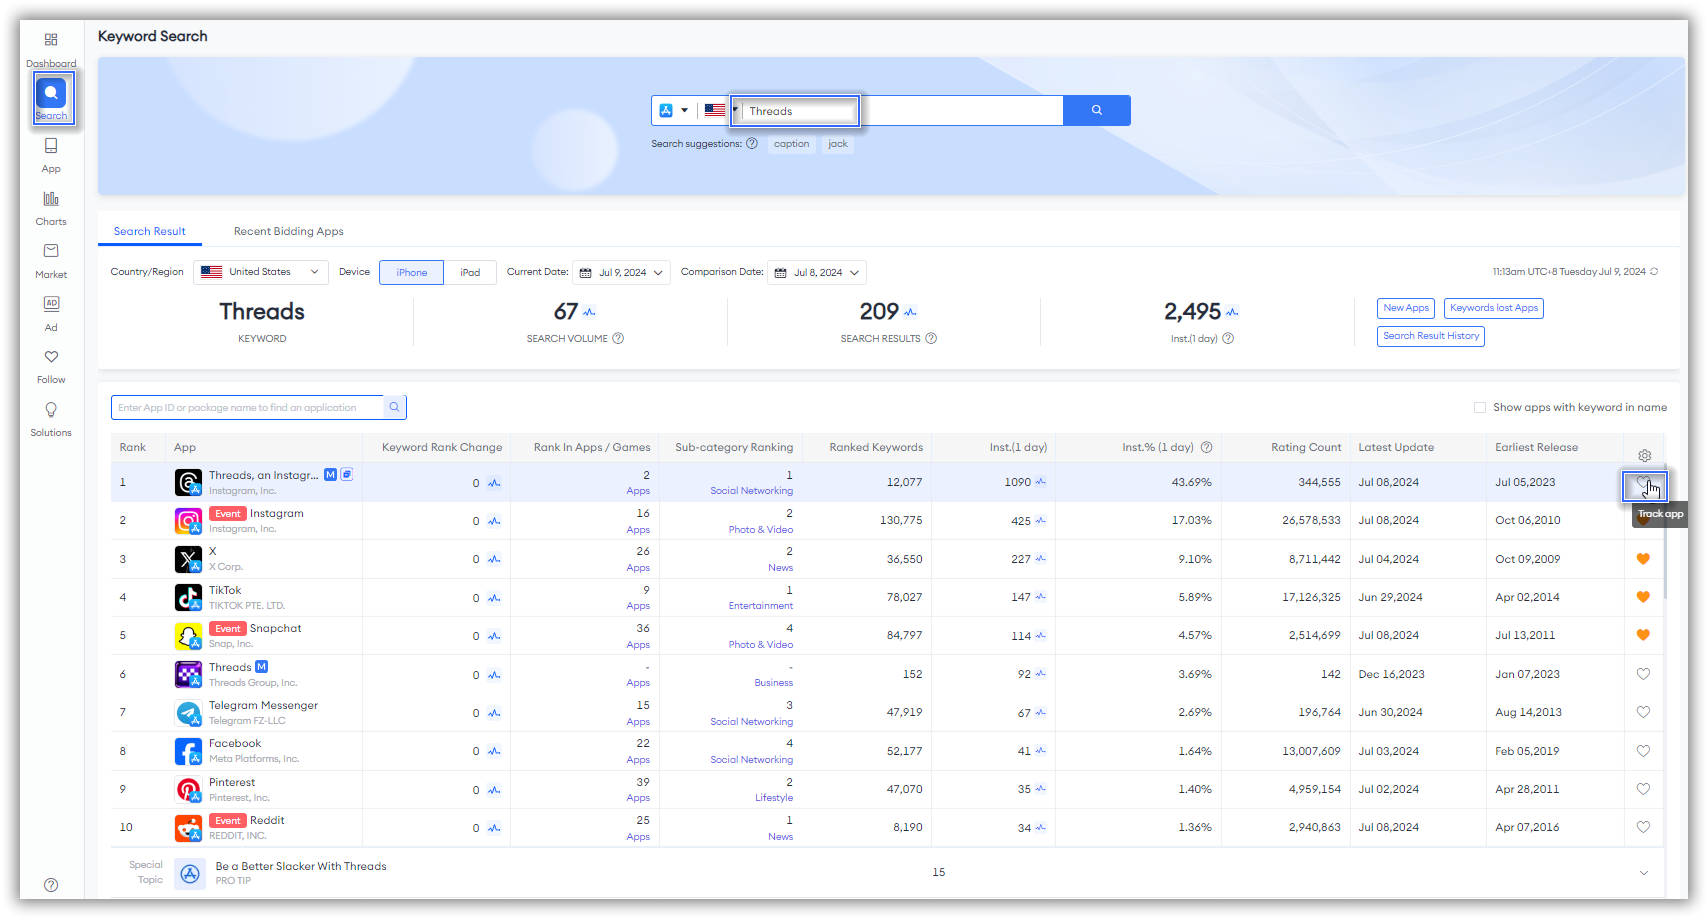Open the Current Date Jul 9, 2024 picker
Viewport: 1708px width, 919px height.
[621, 272]
